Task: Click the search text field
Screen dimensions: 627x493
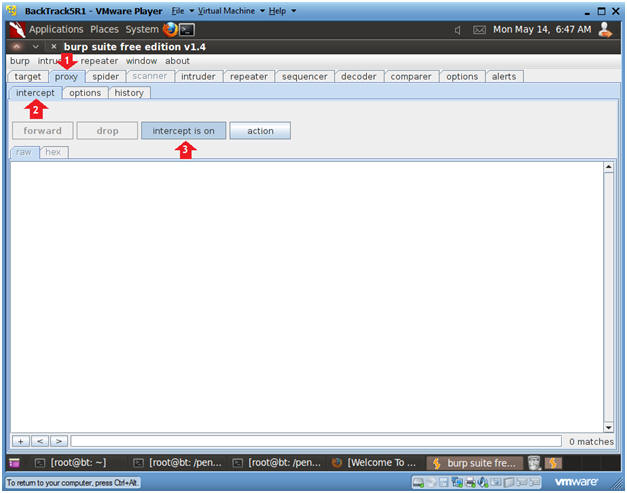Action: pyautogui.click(x=316, y=441)
